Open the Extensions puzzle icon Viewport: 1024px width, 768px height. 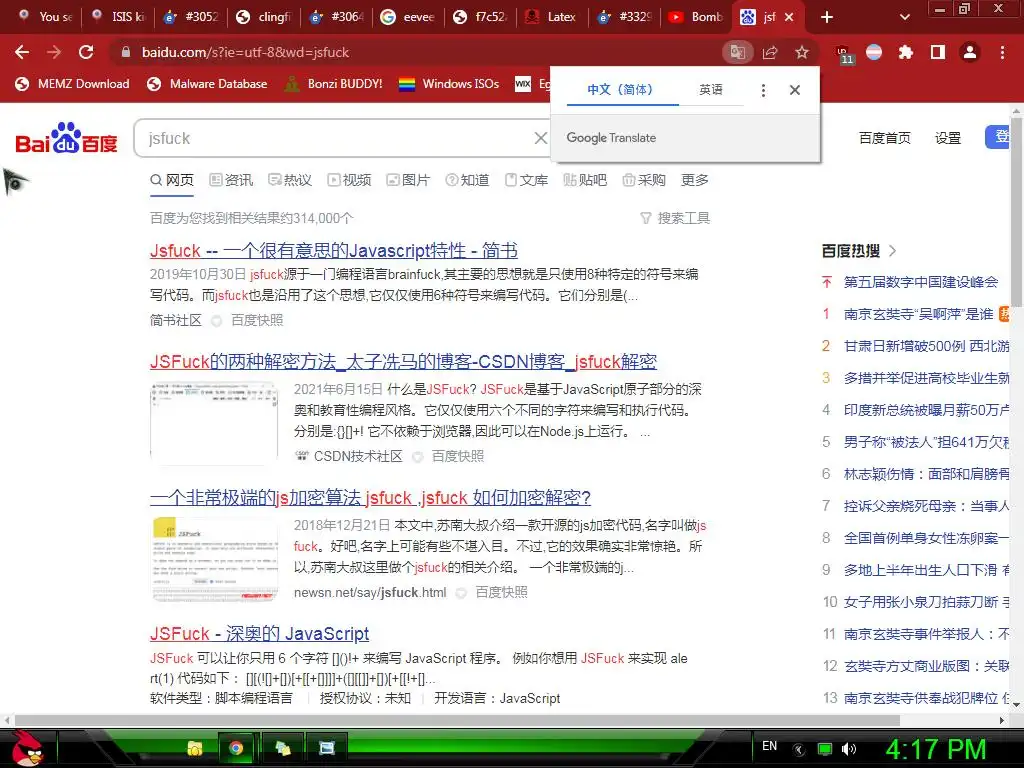906,52
